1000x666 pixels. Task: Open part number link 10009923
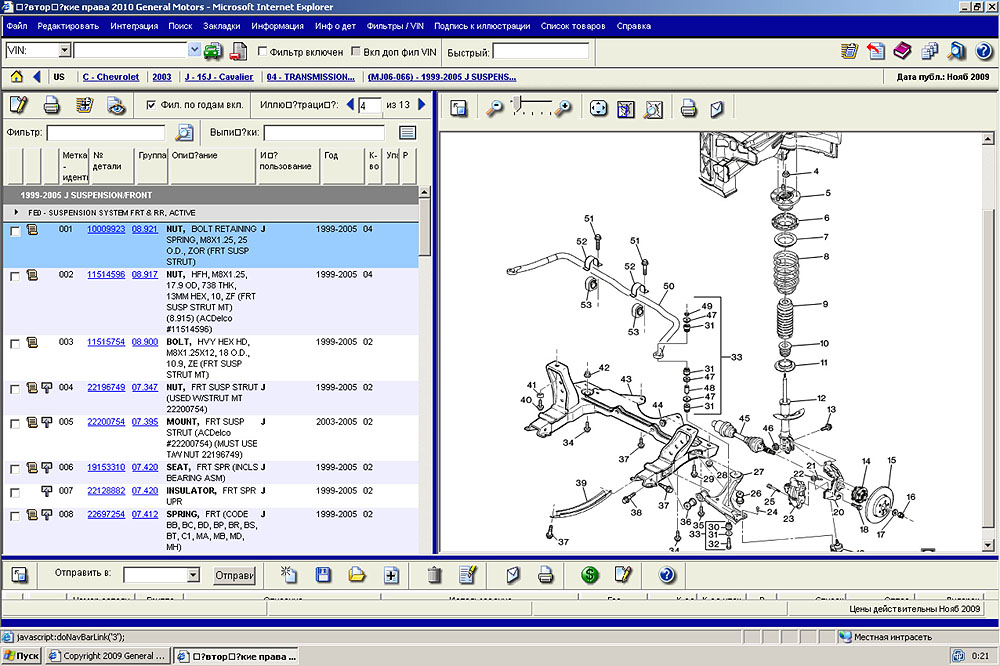pyautogui.click(x=106, y=229)
